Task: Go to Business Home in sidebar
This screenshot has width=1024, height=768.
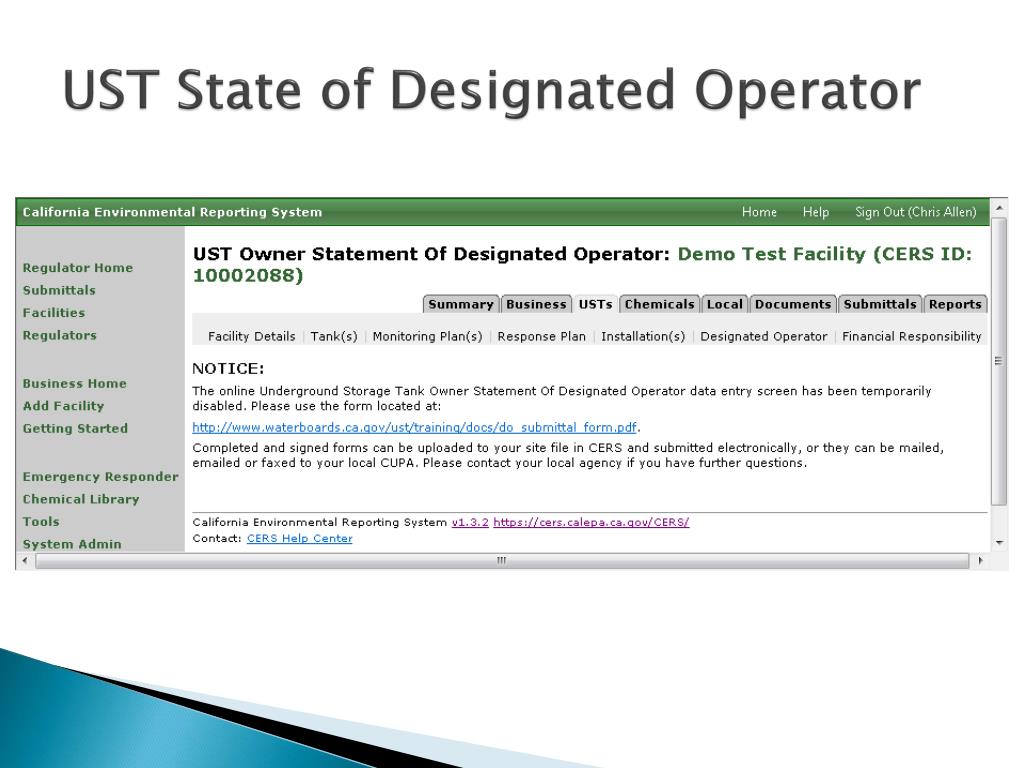Action: 74,383
